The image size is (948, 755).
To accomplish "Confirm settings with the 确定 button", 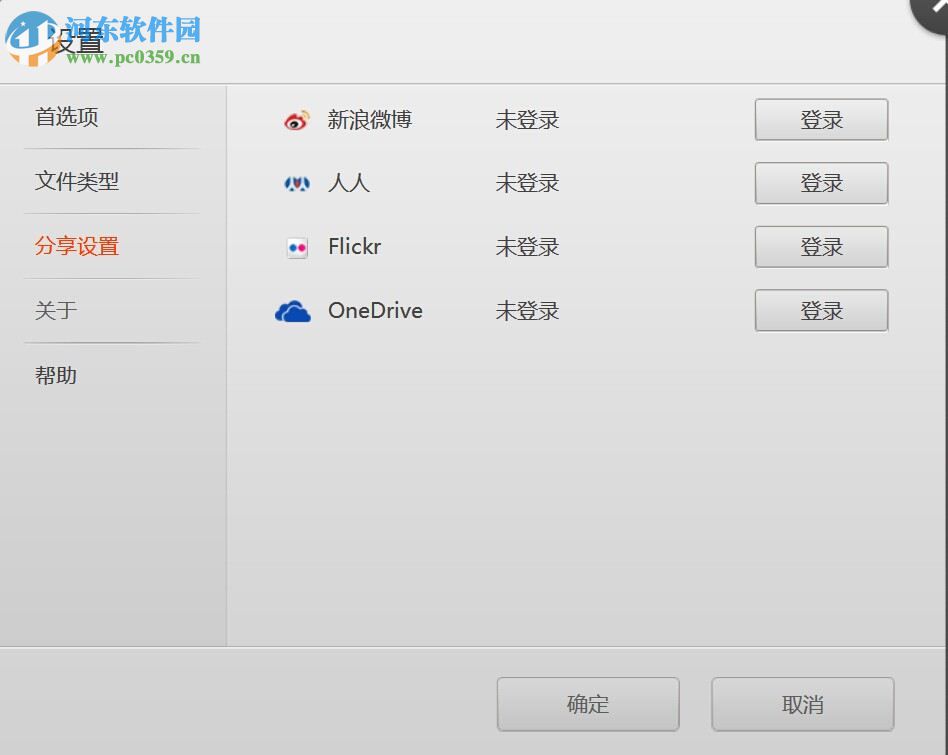I will coord(587,703).
